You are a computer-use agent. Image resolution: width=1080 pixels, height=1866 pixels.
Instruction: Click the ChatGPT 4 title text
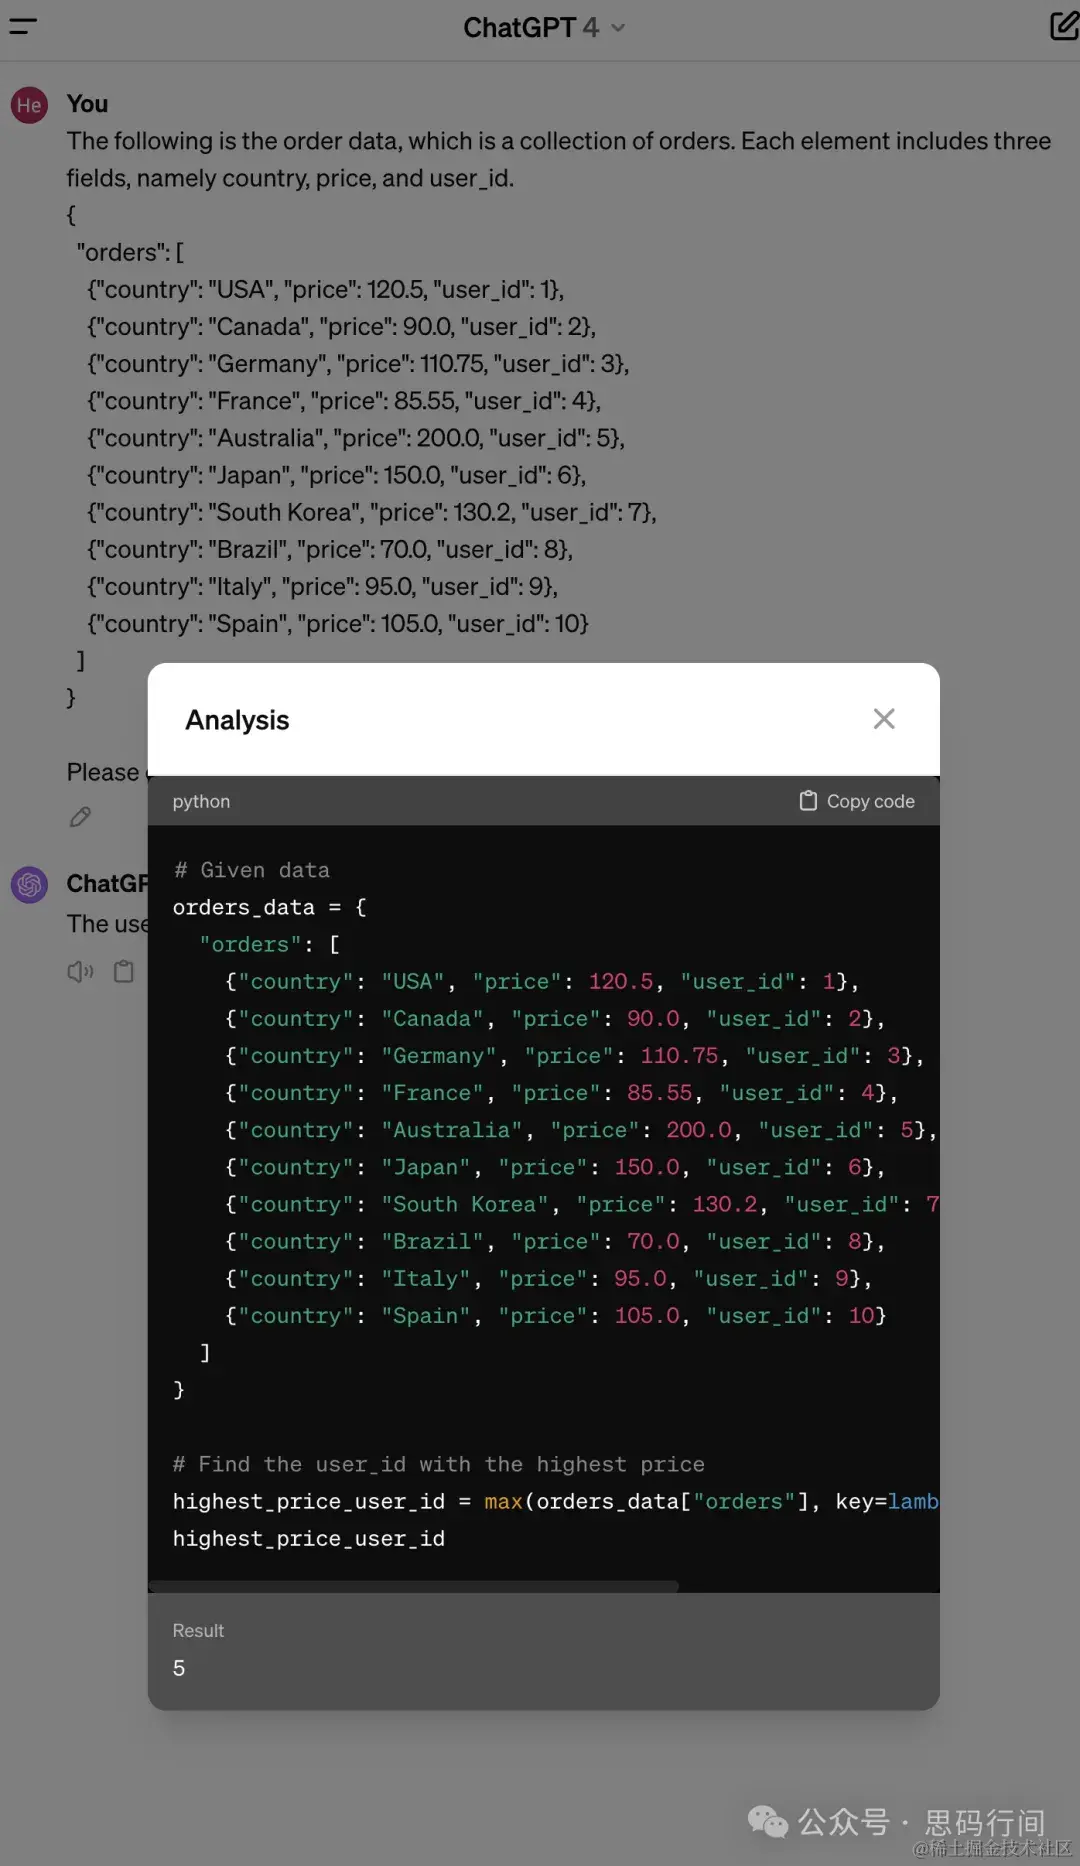click(531, 27)
